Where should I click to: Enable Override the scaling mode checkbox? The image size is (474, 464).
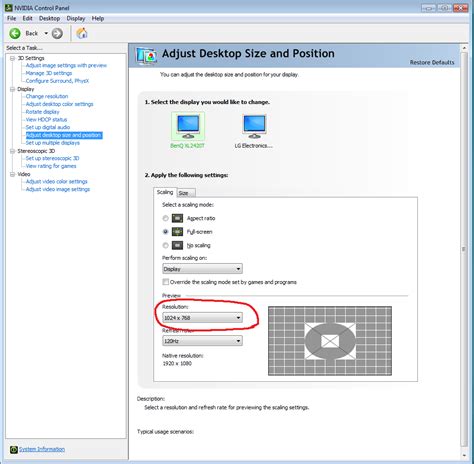pyautogui.click(x=165, y=282)
